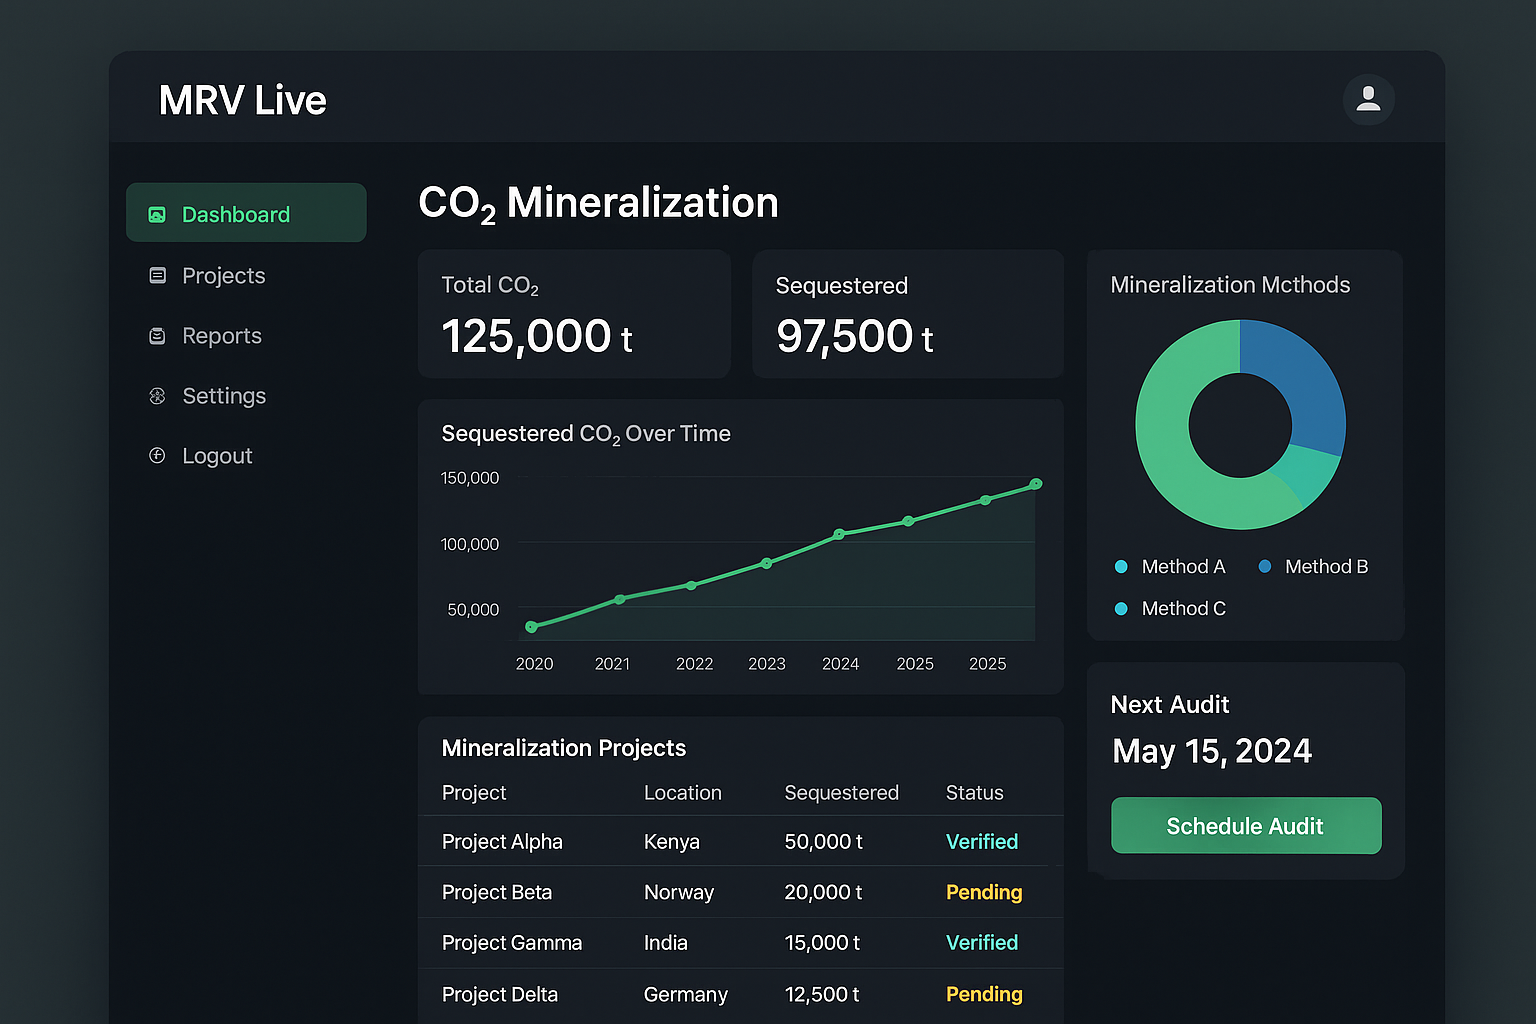
Task: Click the Logout icon in sidebar
Action: (157, 456)
